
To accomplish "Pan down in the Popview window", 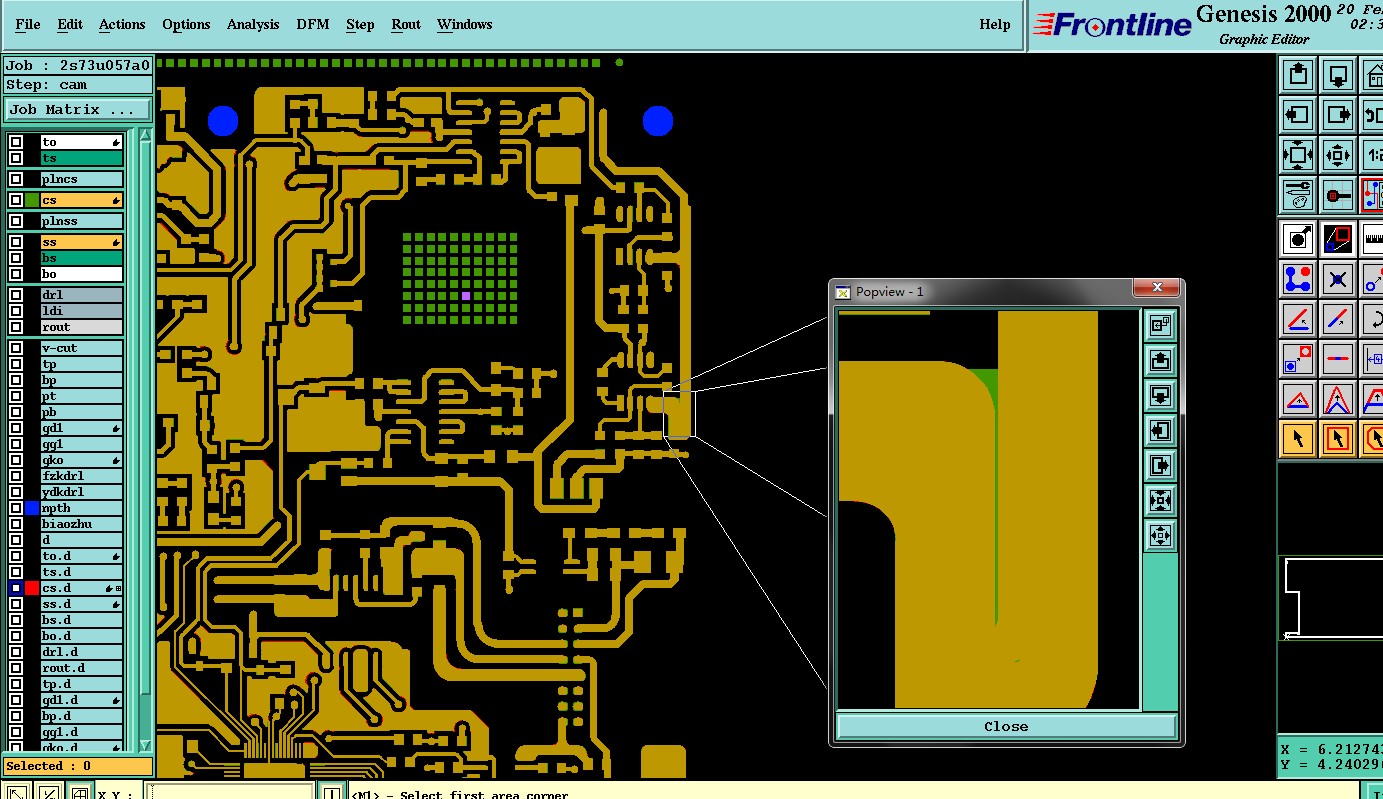I will (x=1160, y=395).
